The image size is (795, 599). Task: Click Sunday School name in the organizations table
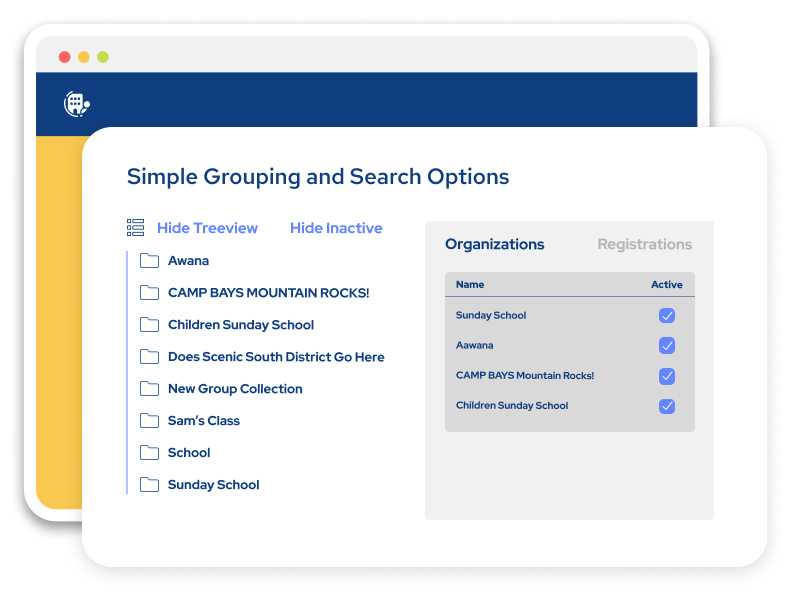491,315
